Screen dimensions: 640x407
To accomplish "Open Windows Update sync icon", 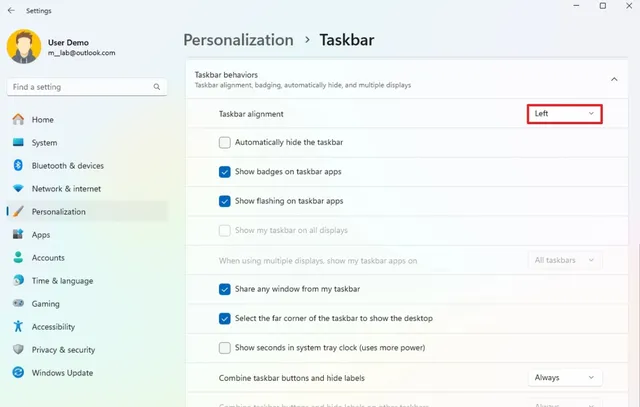I will click(x=18, y=372).
